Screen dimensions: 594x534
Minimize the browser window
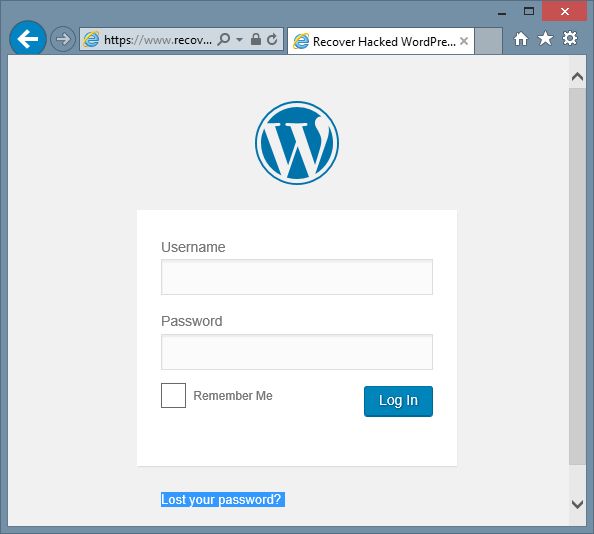click(502, 13)
